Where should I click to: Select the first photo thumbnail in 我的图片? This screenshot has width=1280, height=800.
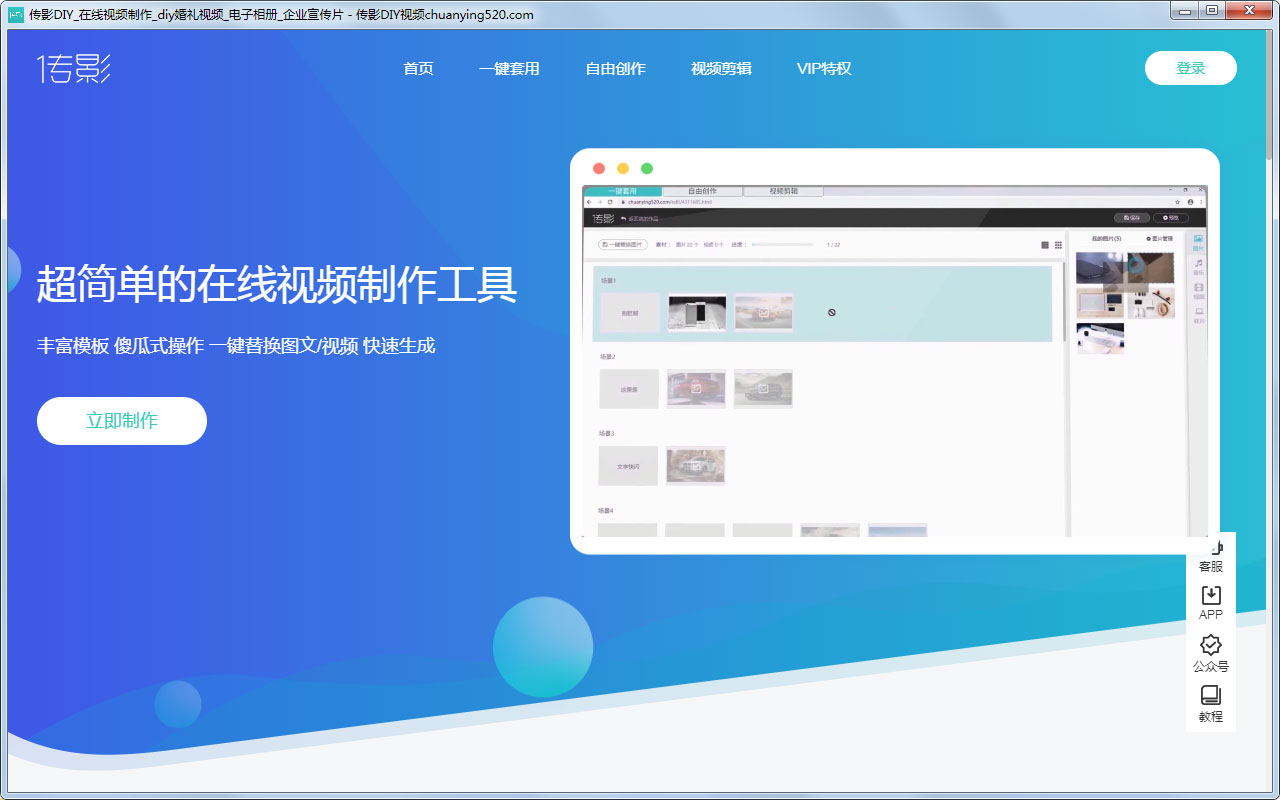tap(1100, 268)
